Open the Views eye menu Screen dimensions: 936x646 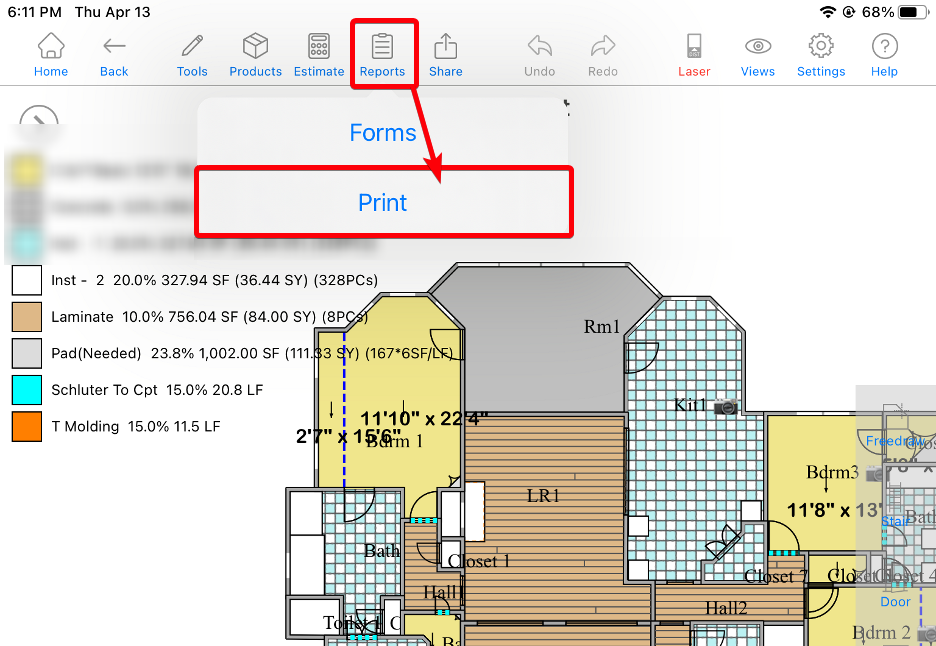[758, 55]
